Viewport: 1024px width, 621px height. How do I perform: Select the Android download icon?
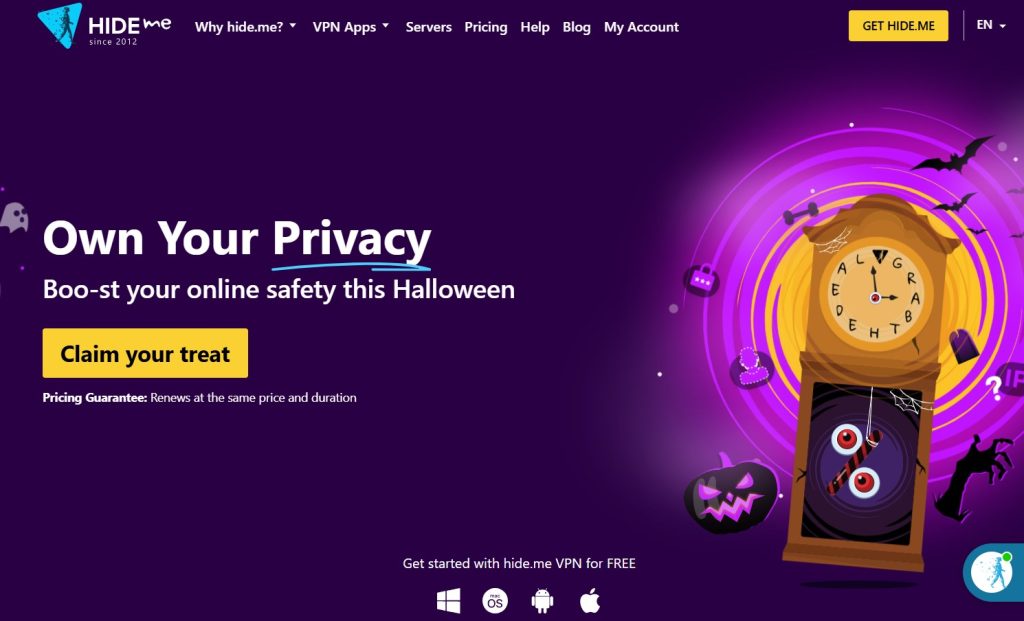[x=543, y=601]
